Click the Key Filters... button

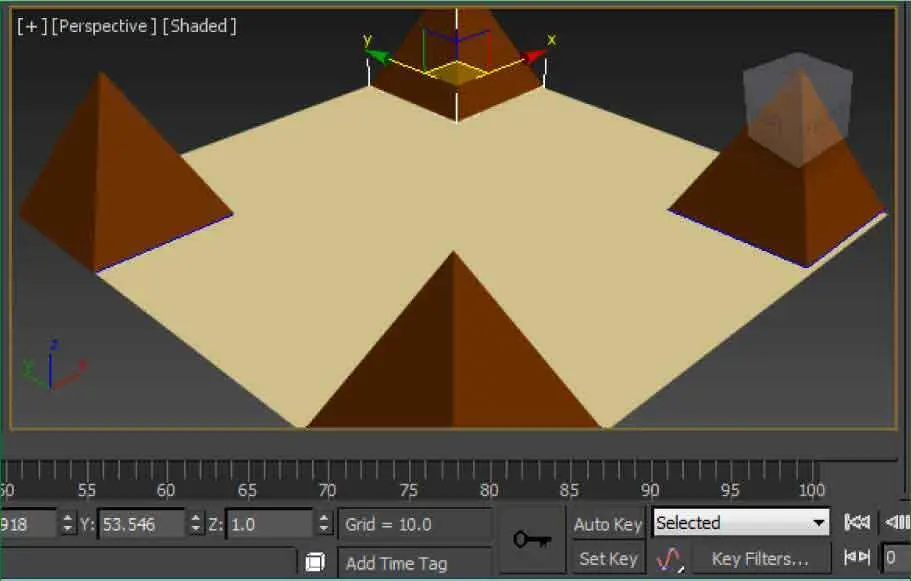coord(759,559)
